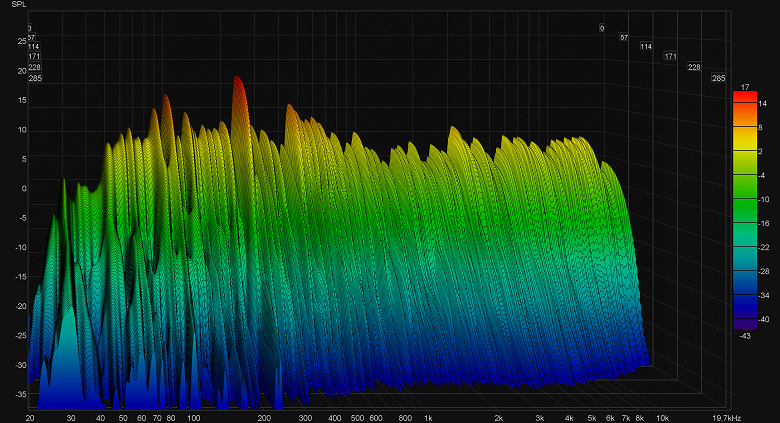
Task: Click the 10k frequency axis label
Action: (x=662, y=418)
